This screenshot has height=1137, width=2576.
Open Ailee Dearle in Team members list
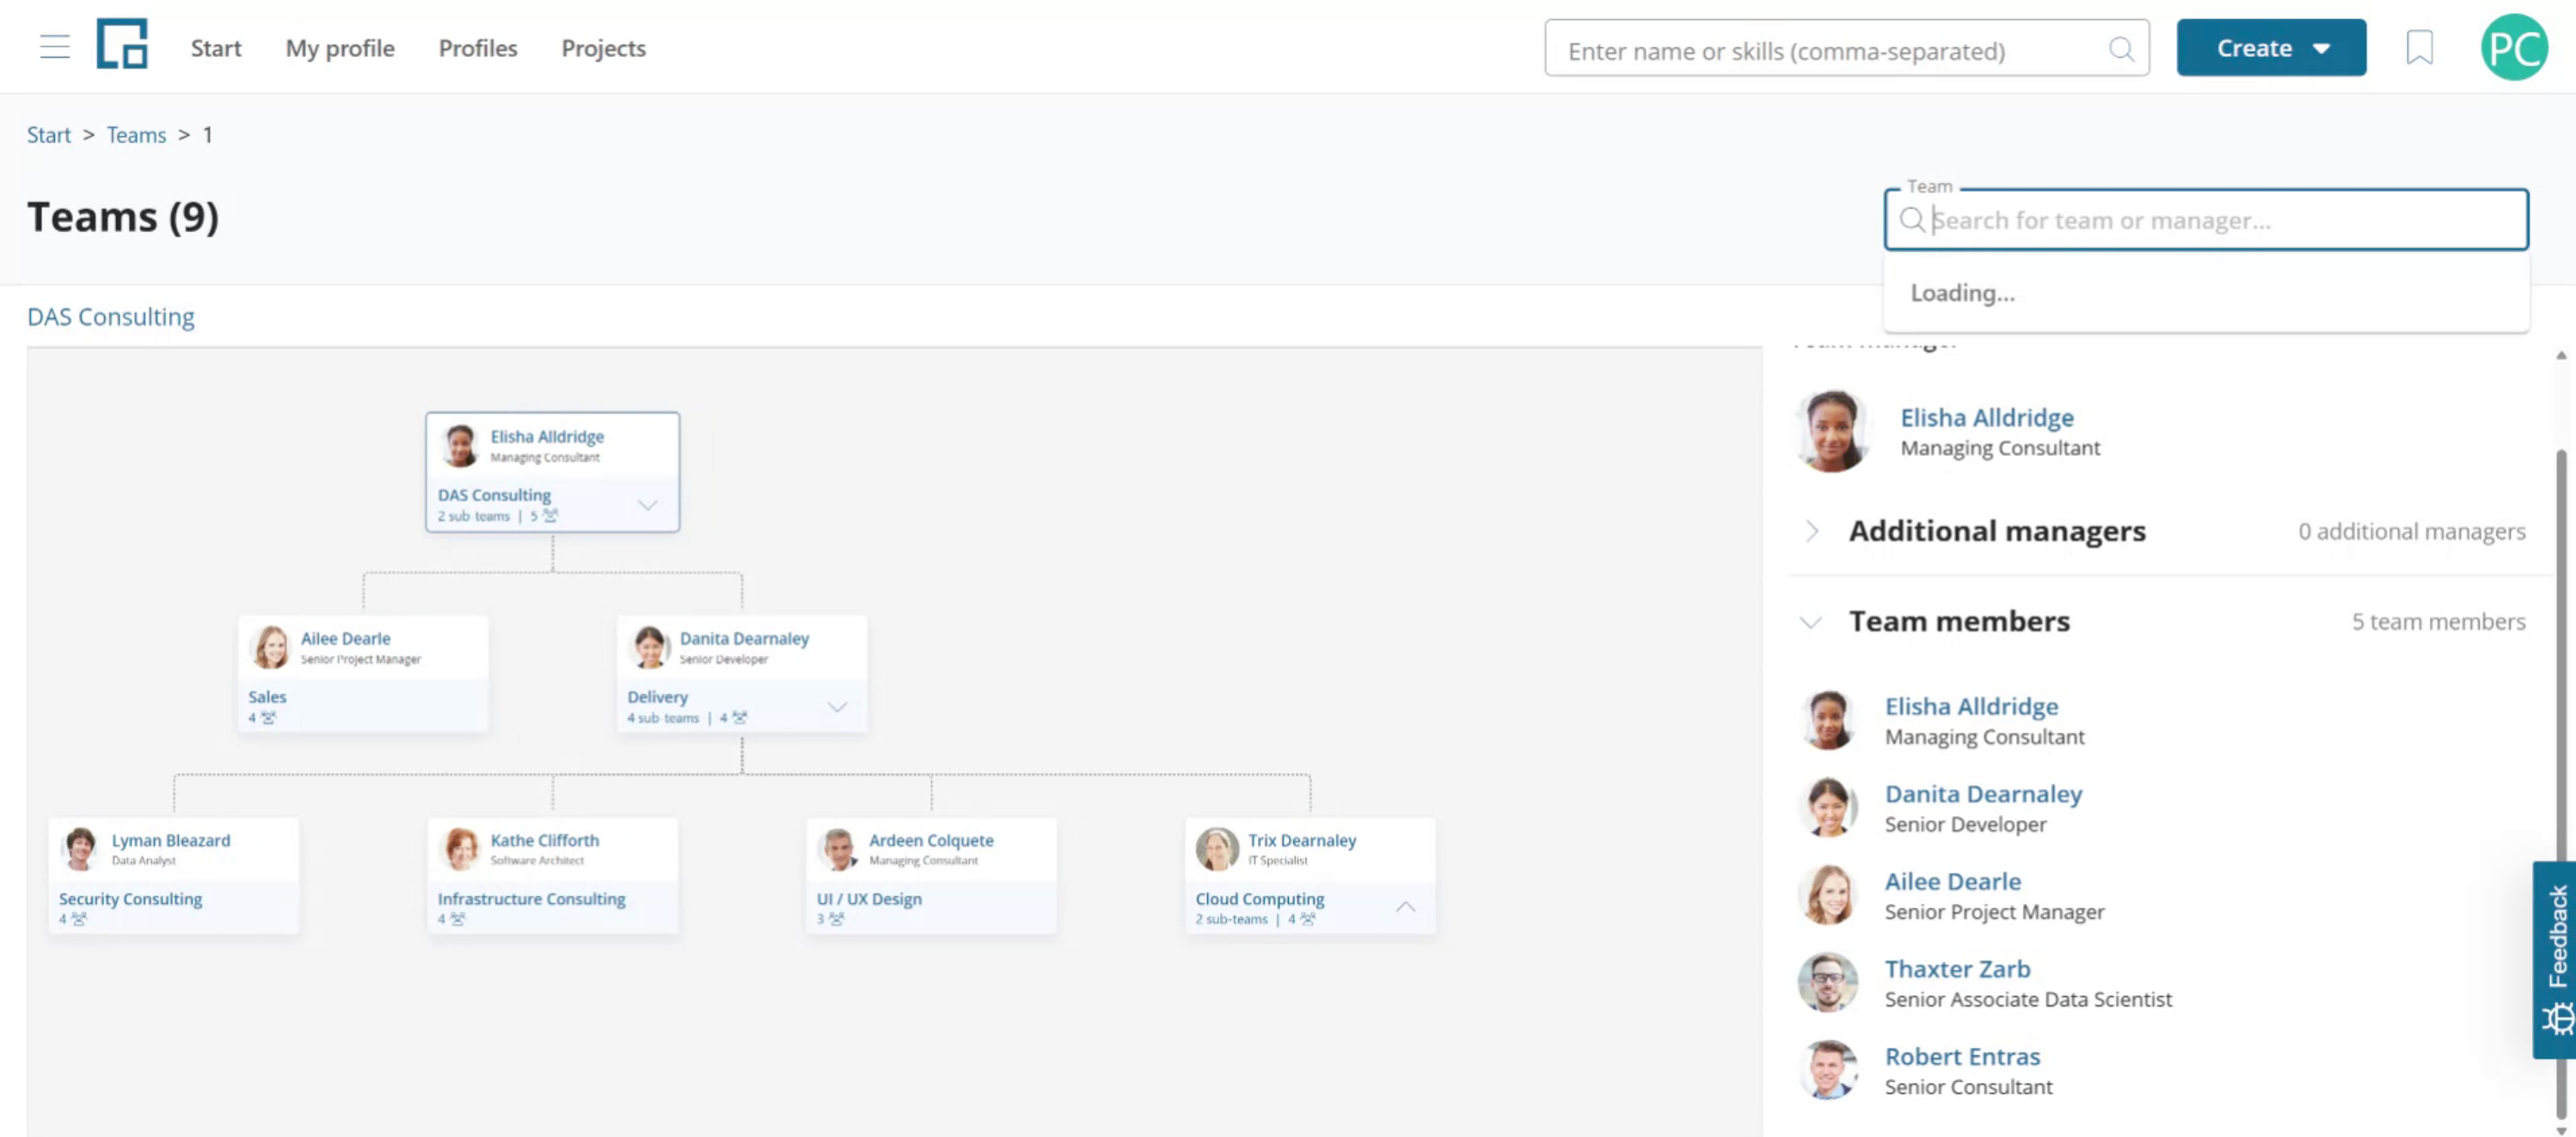(1952, 882)
